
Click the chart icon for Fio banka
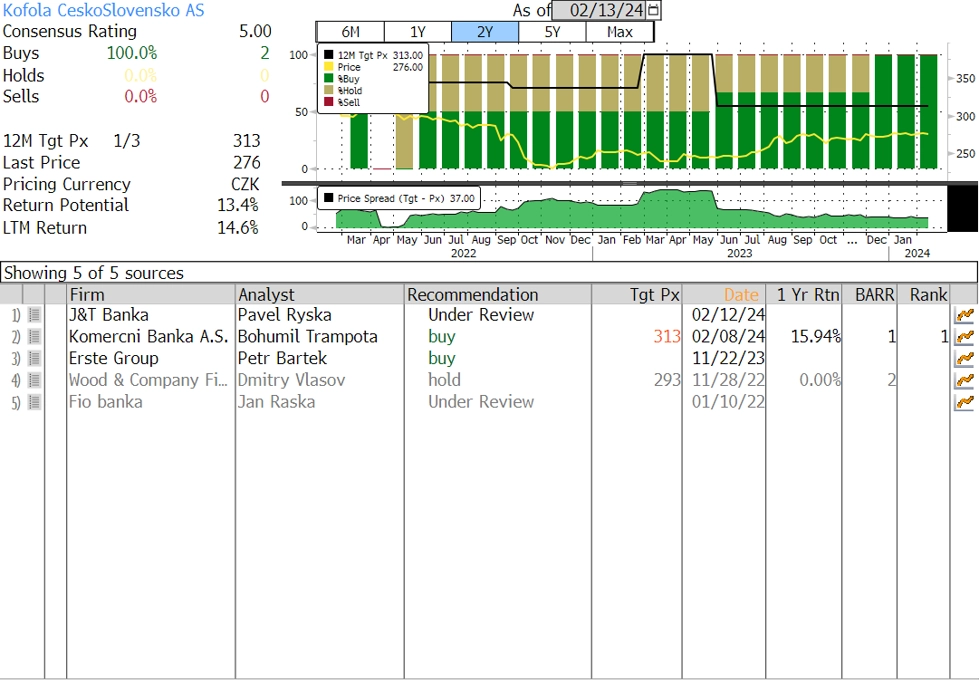(x=964, y=402)
